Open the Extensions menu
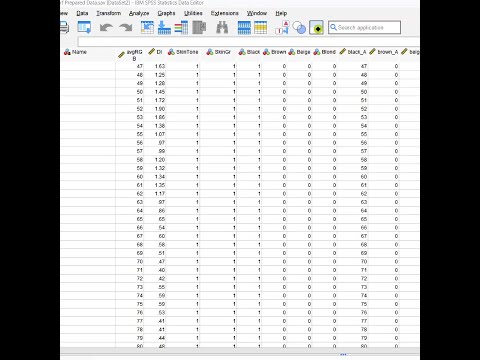 [x=225, y=13]
